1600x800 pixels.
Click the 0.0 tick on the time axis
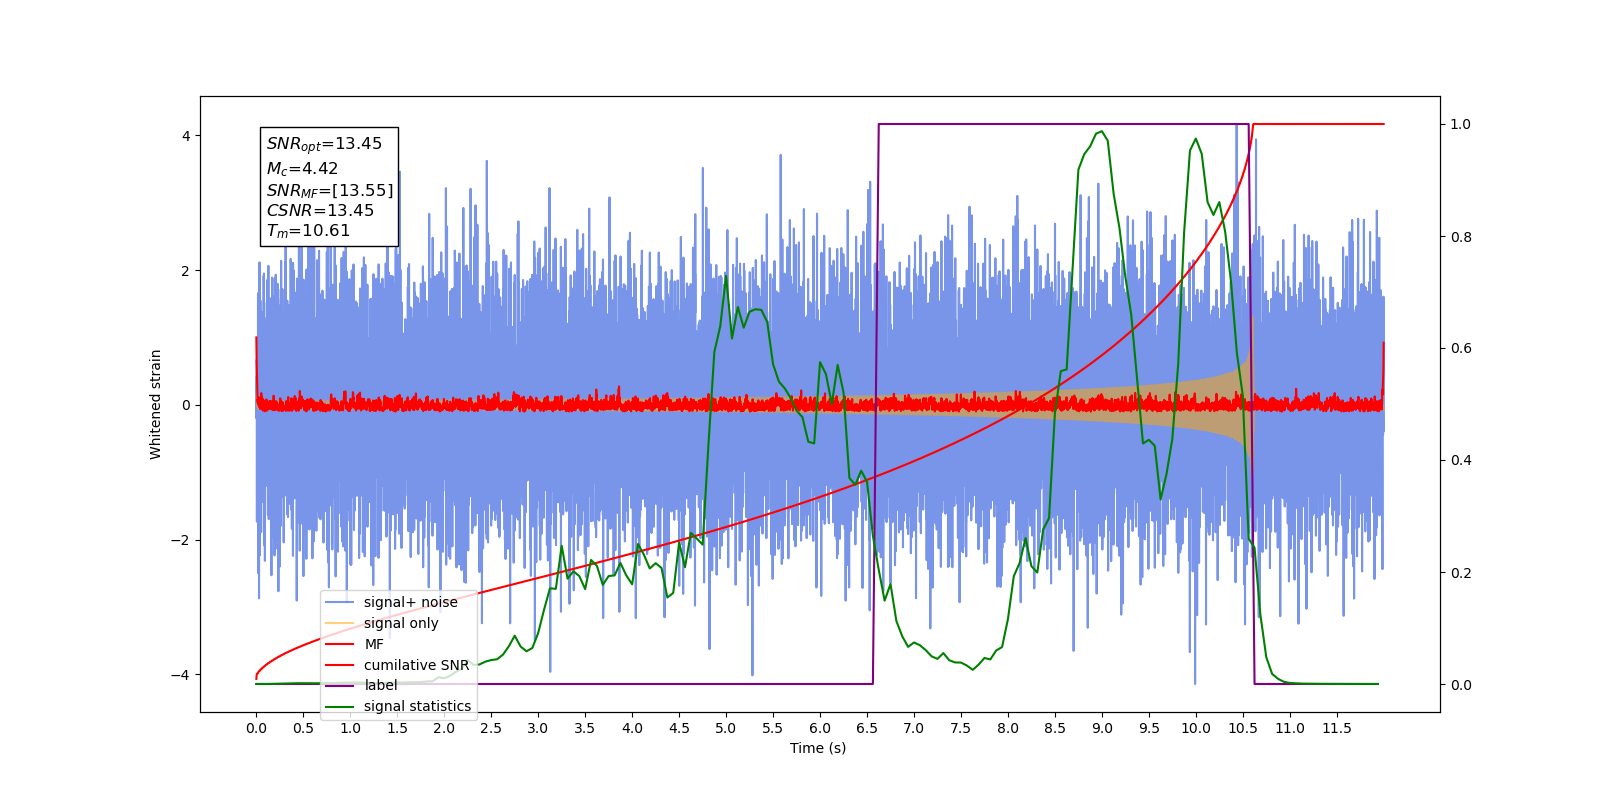tap(256, 728)
